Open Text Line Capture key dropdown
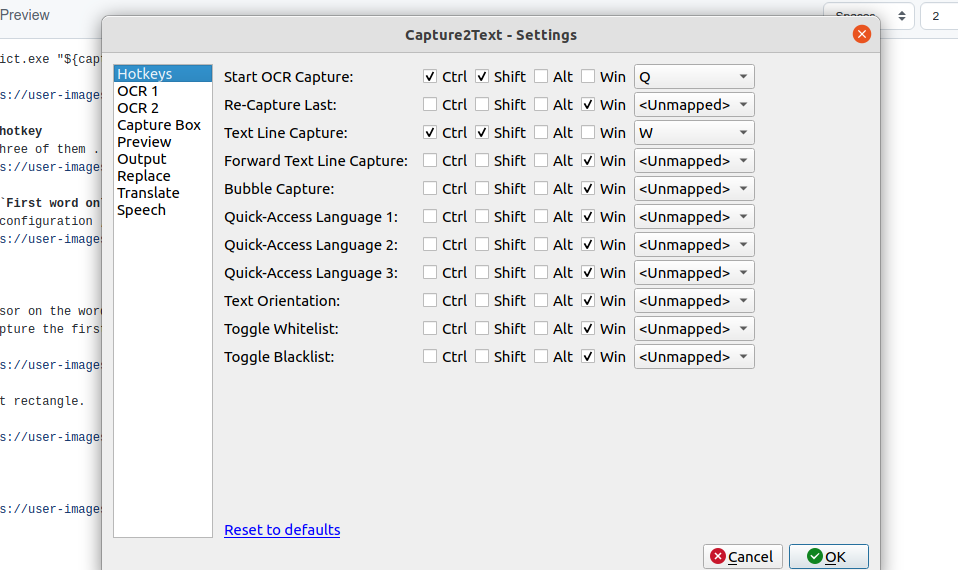The image size is (958, 570). tap(694, 133)
